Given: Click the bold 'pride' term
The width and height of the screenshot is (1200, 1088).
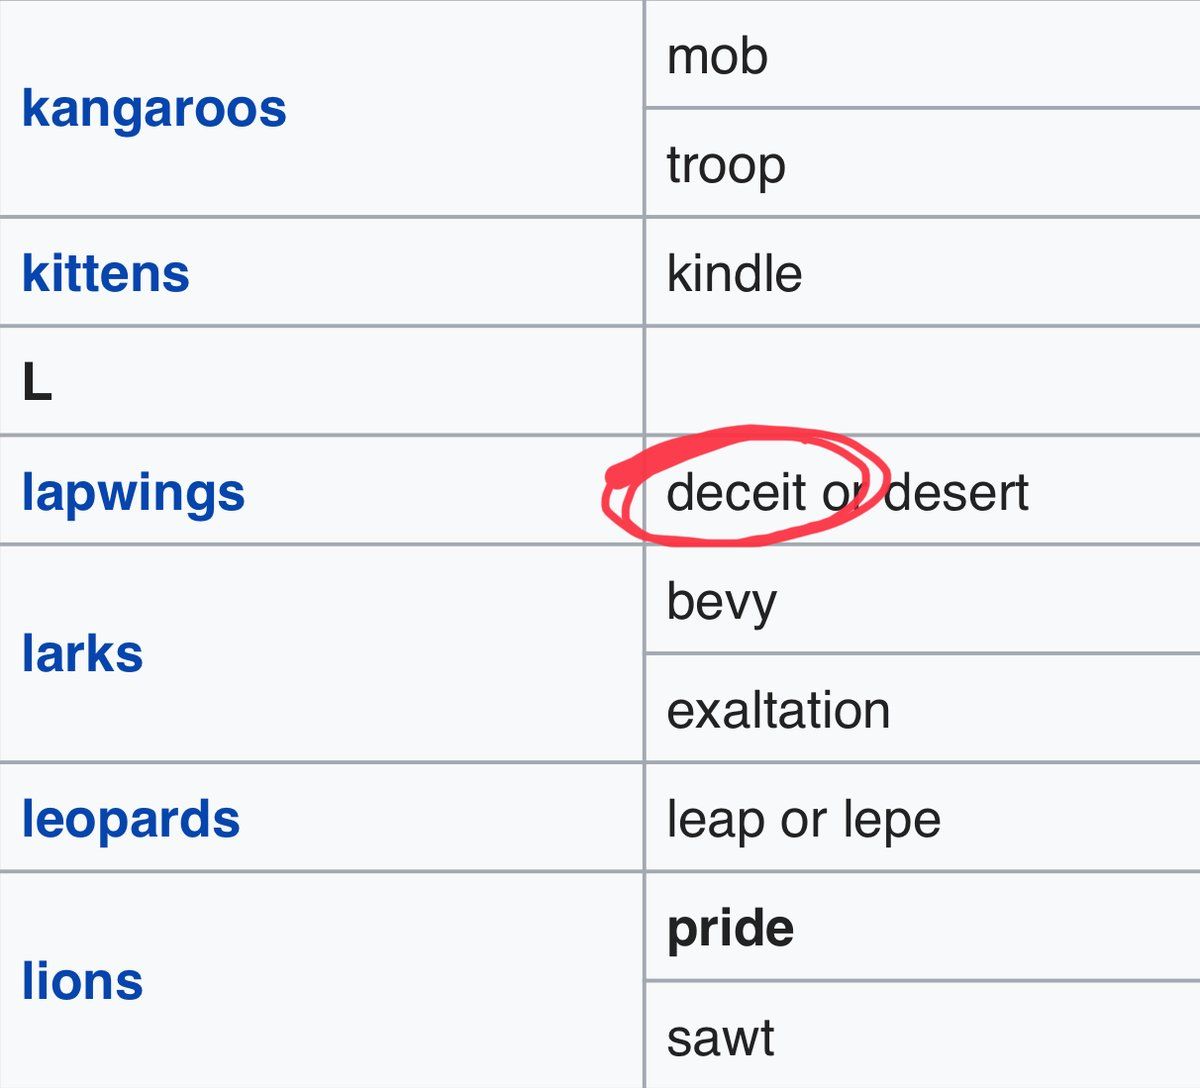Looking at the screenshot, I should [730, 928].
